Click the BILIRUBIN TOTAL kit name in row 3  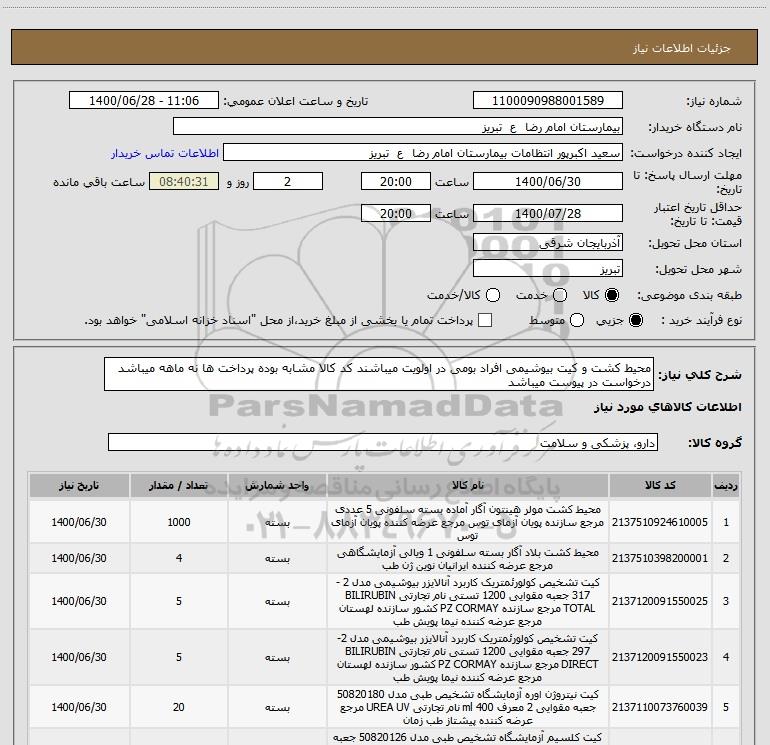tap(468, 601)
